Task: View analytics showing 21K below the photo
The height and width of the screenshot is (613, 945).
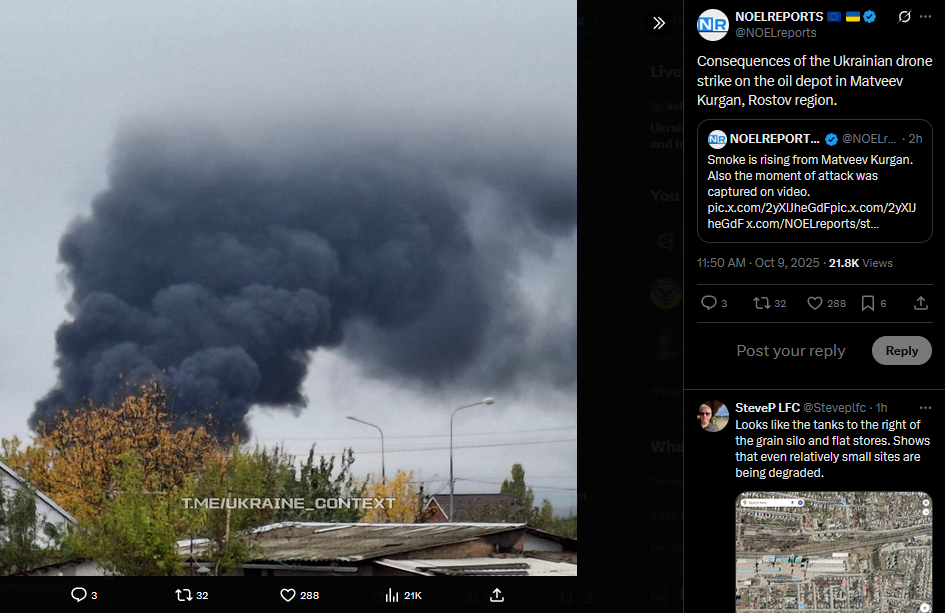Action: (403, 595)
